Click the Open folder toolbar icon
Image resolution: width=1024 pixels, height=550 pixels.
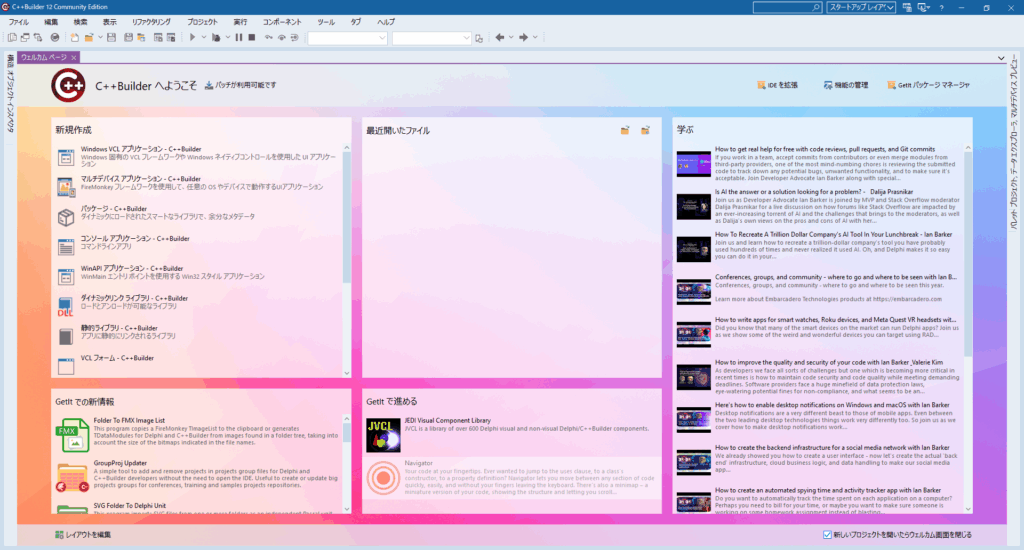coord(89,37)
